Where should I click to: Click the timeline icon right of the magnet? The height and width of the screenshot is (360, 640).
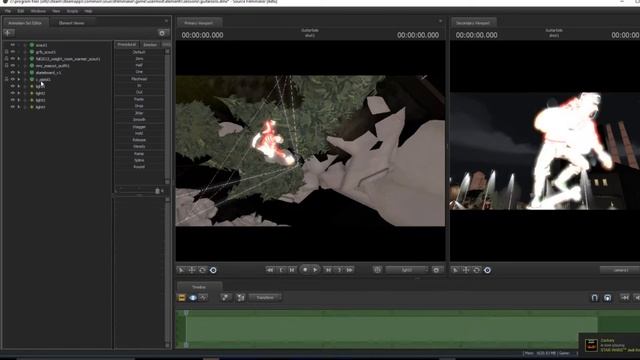pyautogui.click(x=607, y=298)
